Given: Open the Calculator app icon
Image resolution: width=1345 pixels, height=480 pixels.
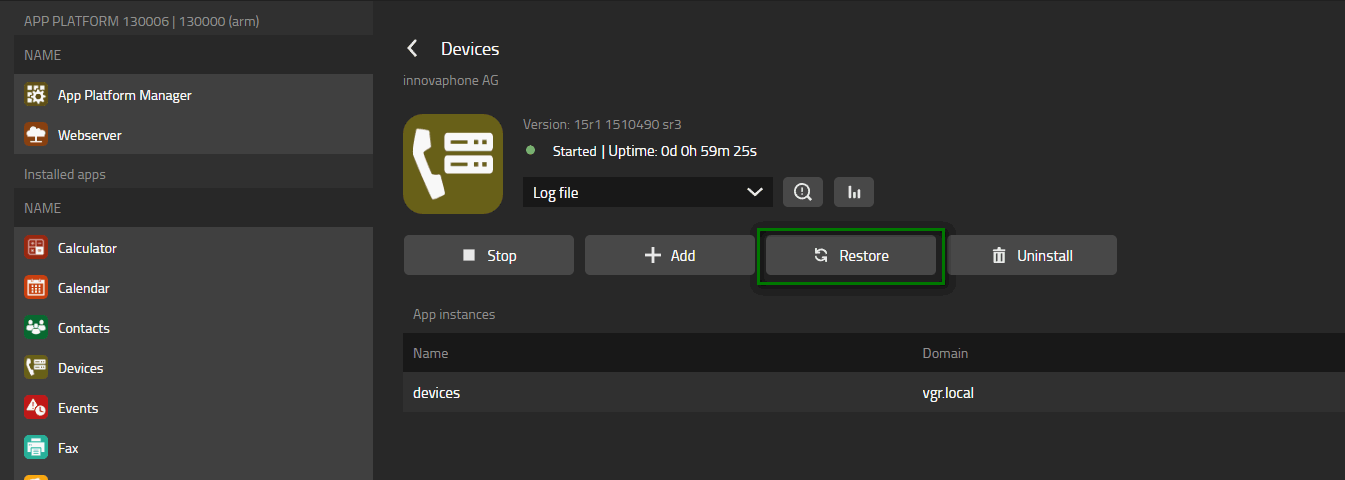Looking at the screenshot, I should [x=36, y=248].
